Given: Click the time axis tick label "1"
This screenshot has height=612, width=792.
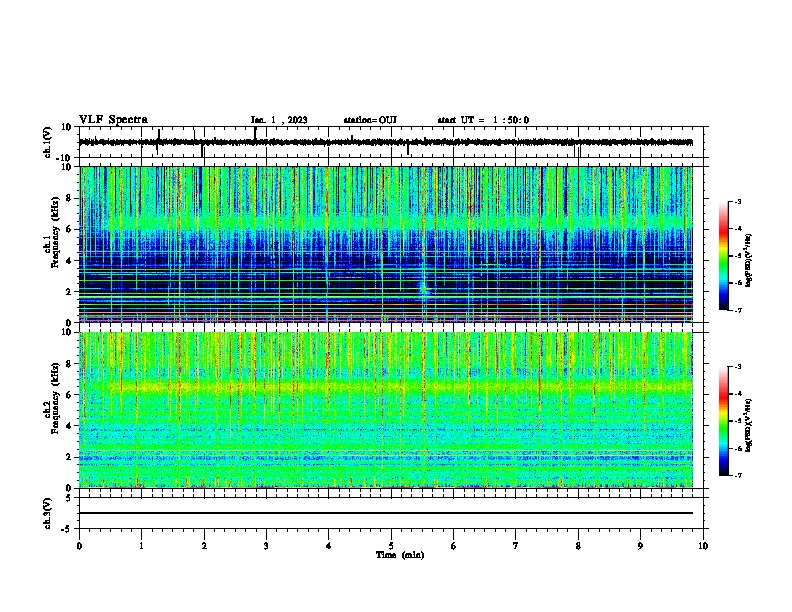Looking at the screenshot, I should pos(141,546).
